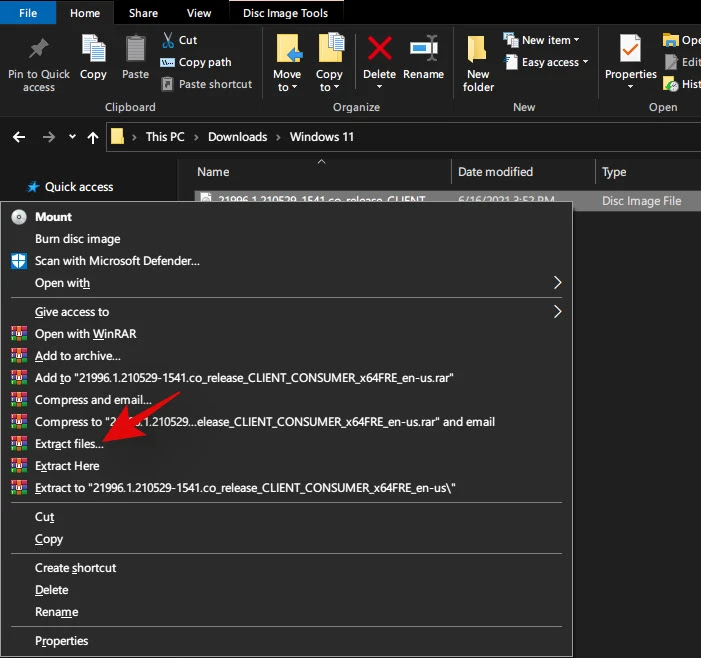Click the Quick access star icon
The image size is (701, 658).
(x=33, y=187)
